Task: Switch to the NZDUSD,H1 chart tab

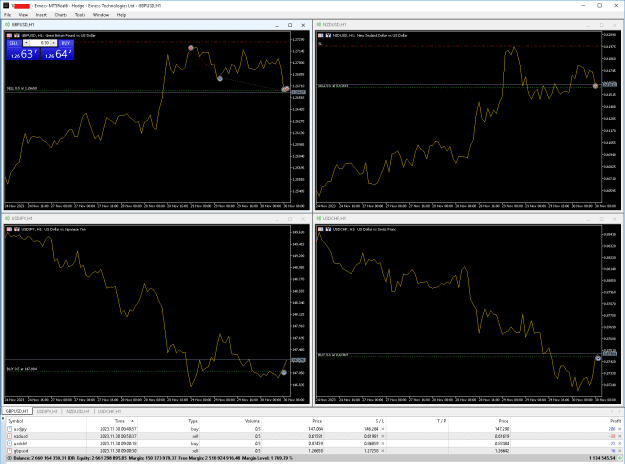Action: click(78, 411)
